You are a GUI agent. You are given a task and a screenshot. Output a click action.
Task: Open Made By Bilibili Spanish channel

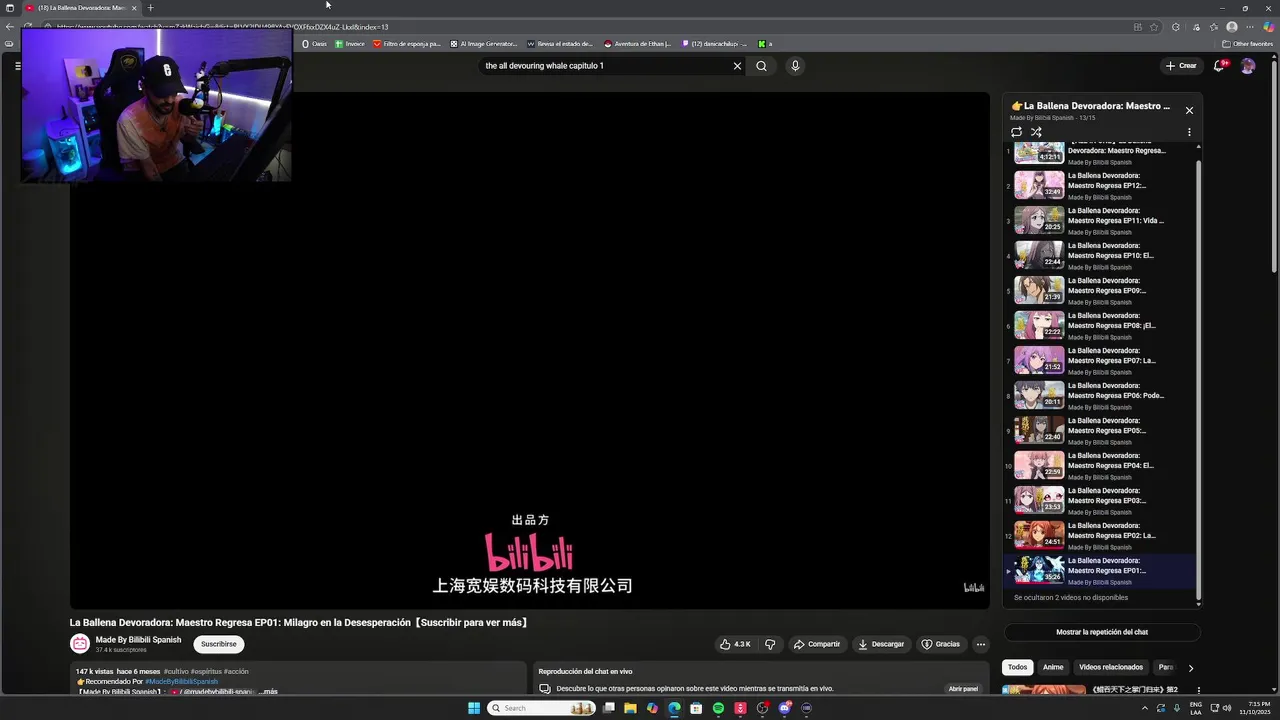(x=138, y=640)
